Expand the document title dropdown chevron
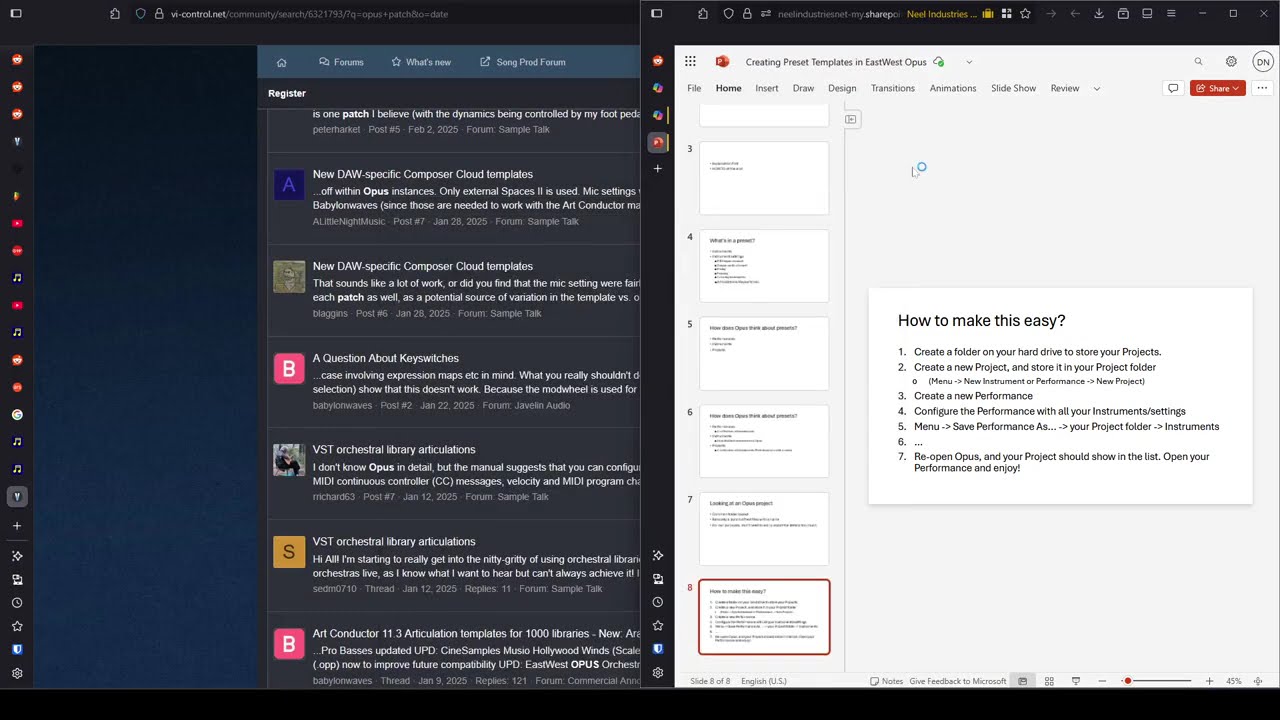Image resolution: width=1280 pixels, height=720 pixels. coord(969,62)
